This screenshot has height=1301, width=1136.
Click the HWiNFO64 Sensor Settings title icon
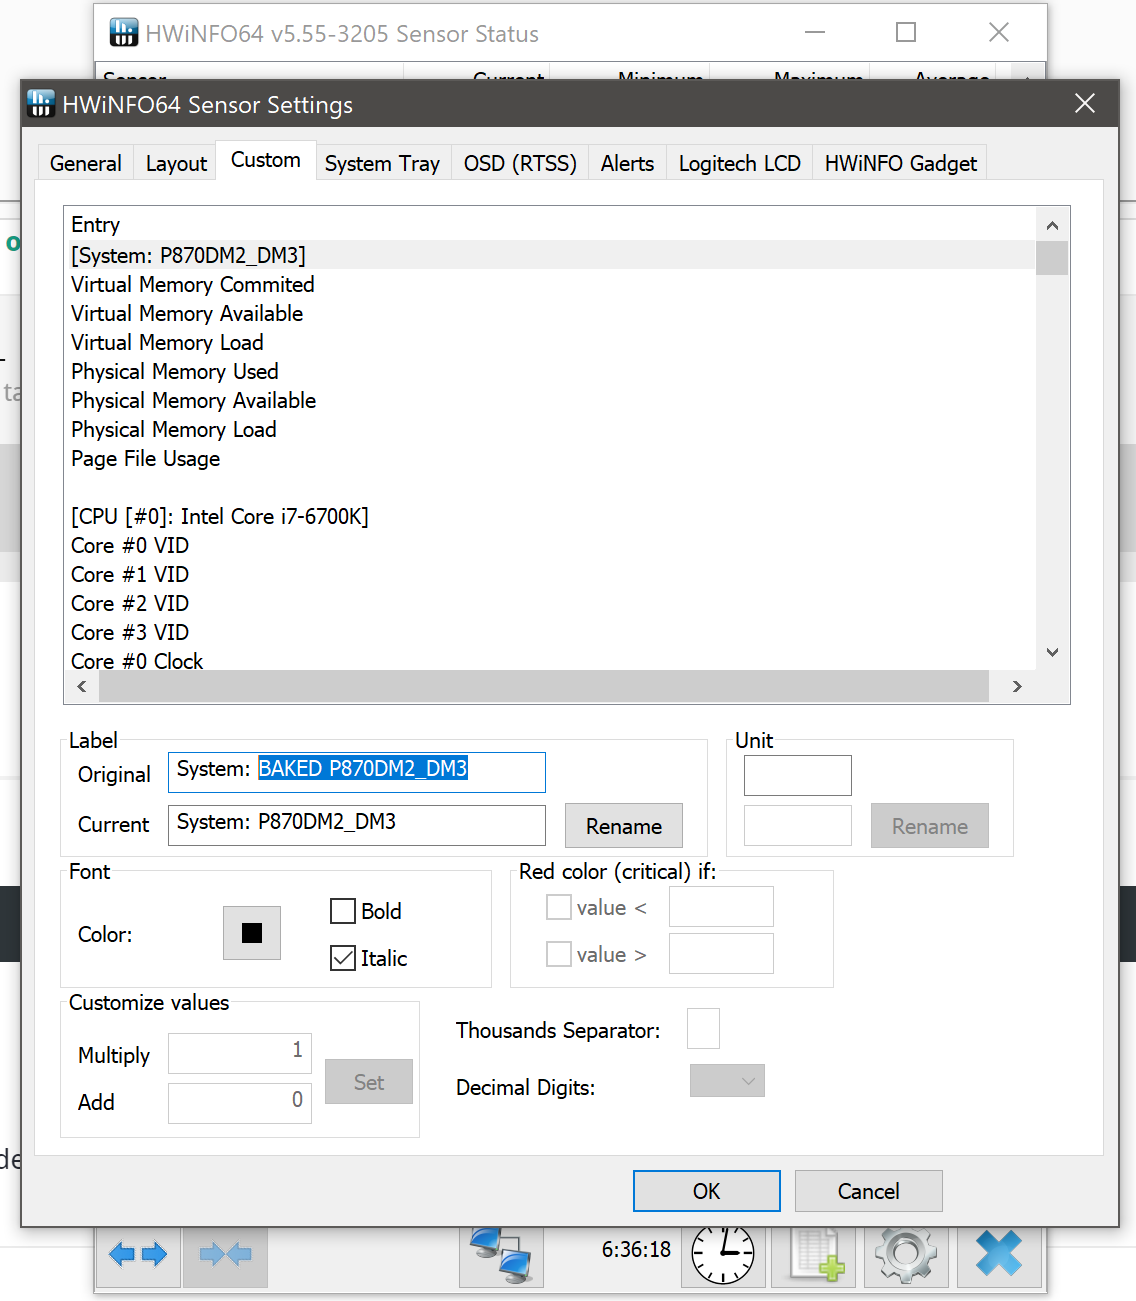pyautogui.click(x=41, y=104)
